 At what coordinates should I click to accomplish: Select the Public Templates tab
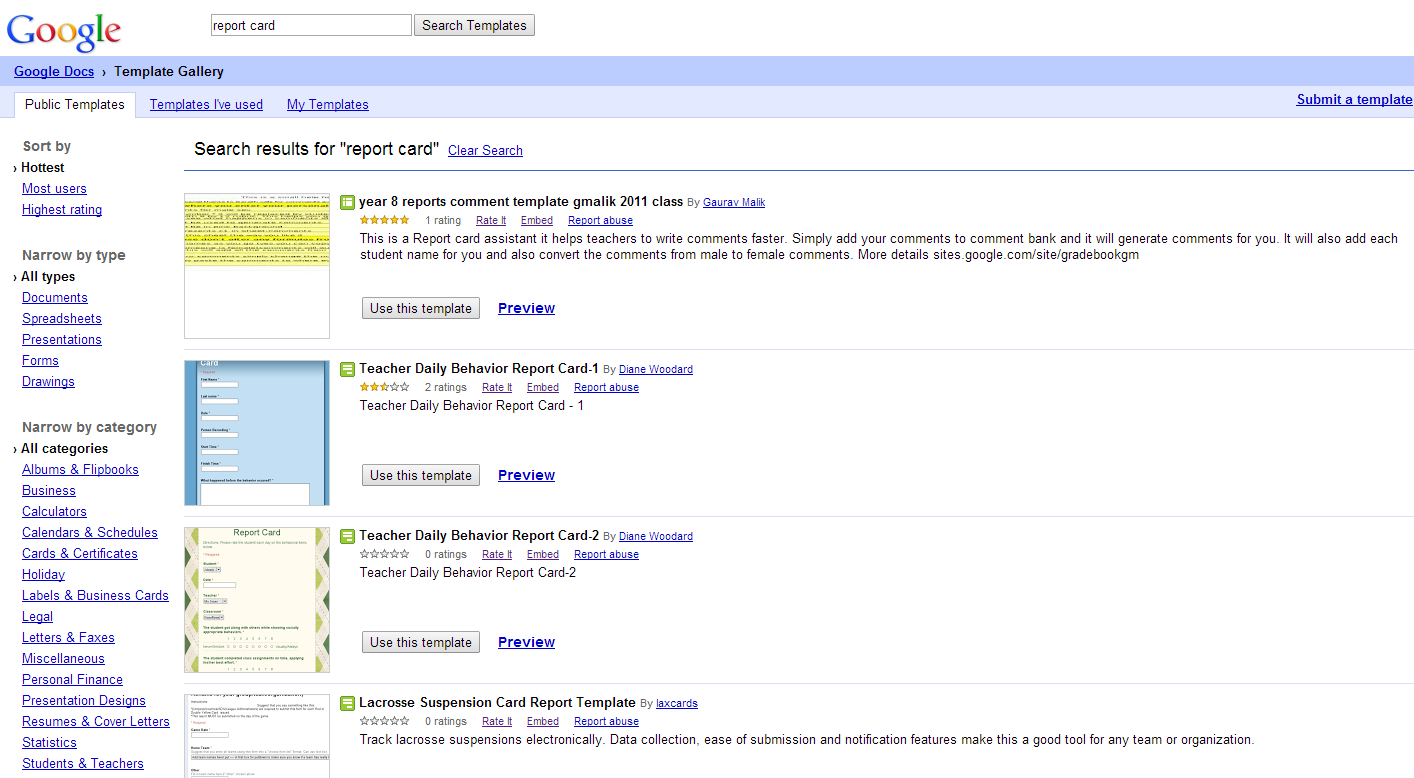(x=75, y=104)
